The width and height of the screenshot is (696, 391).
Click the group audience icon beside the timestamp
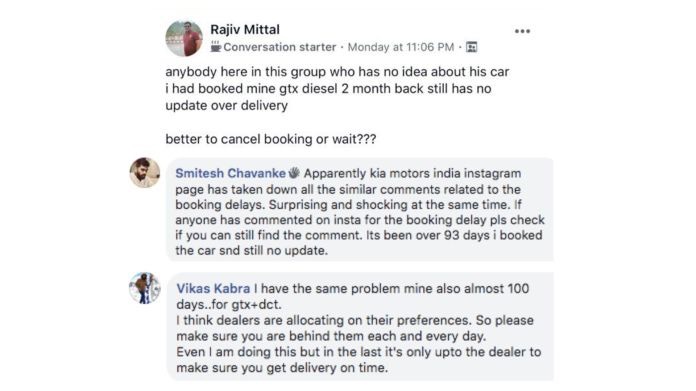click(x=471, y=47)
